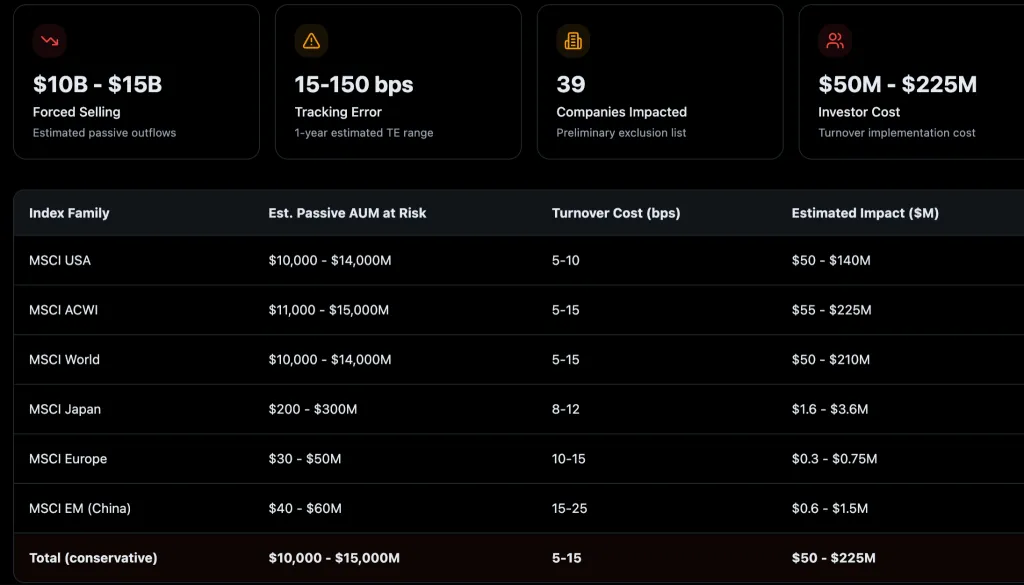This screenshot has height=585, width=1024.
Task: Select the Index Family column header
Action: (x=69, y=213)
